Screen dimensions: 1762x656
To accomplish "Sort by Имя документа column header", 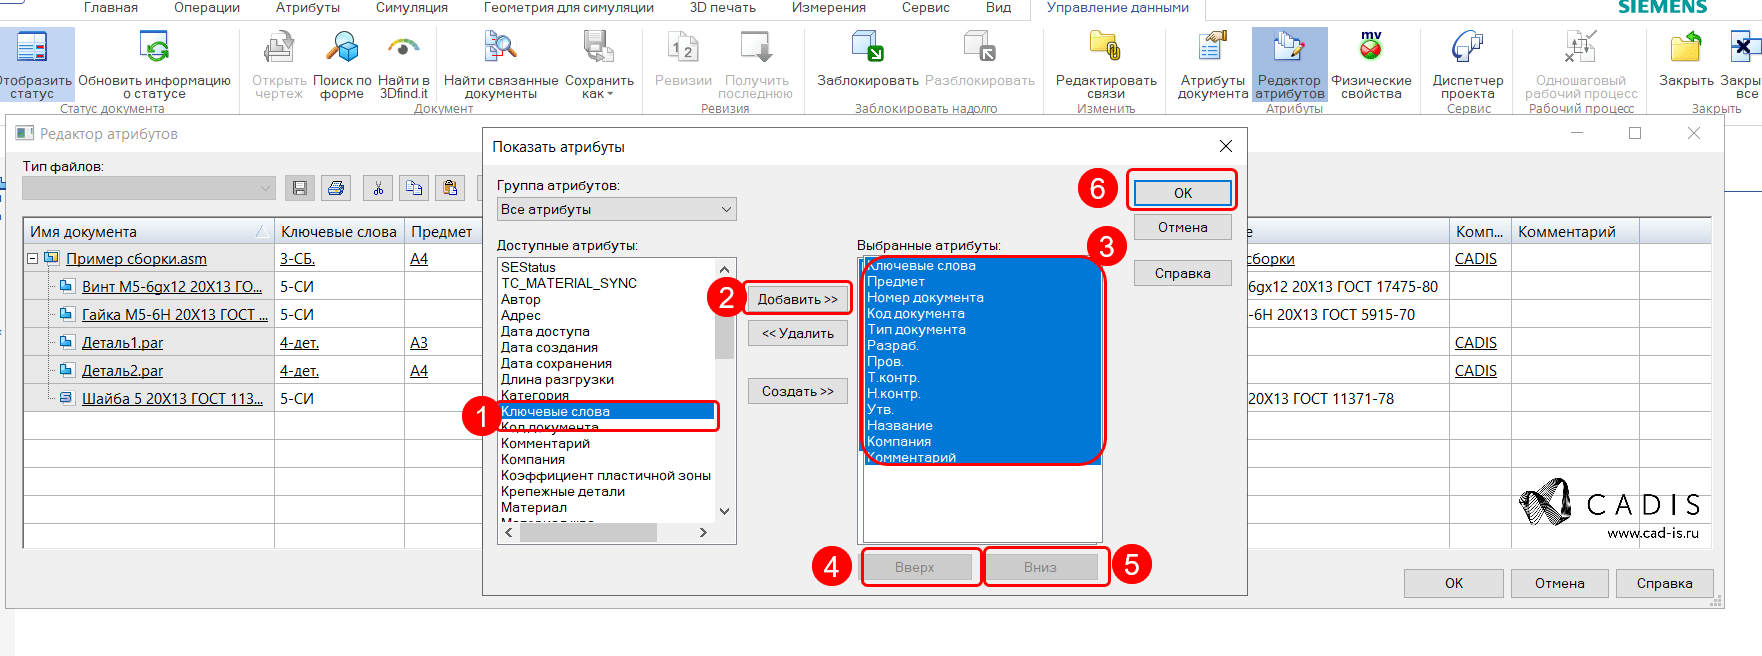I will click(149, 231).
